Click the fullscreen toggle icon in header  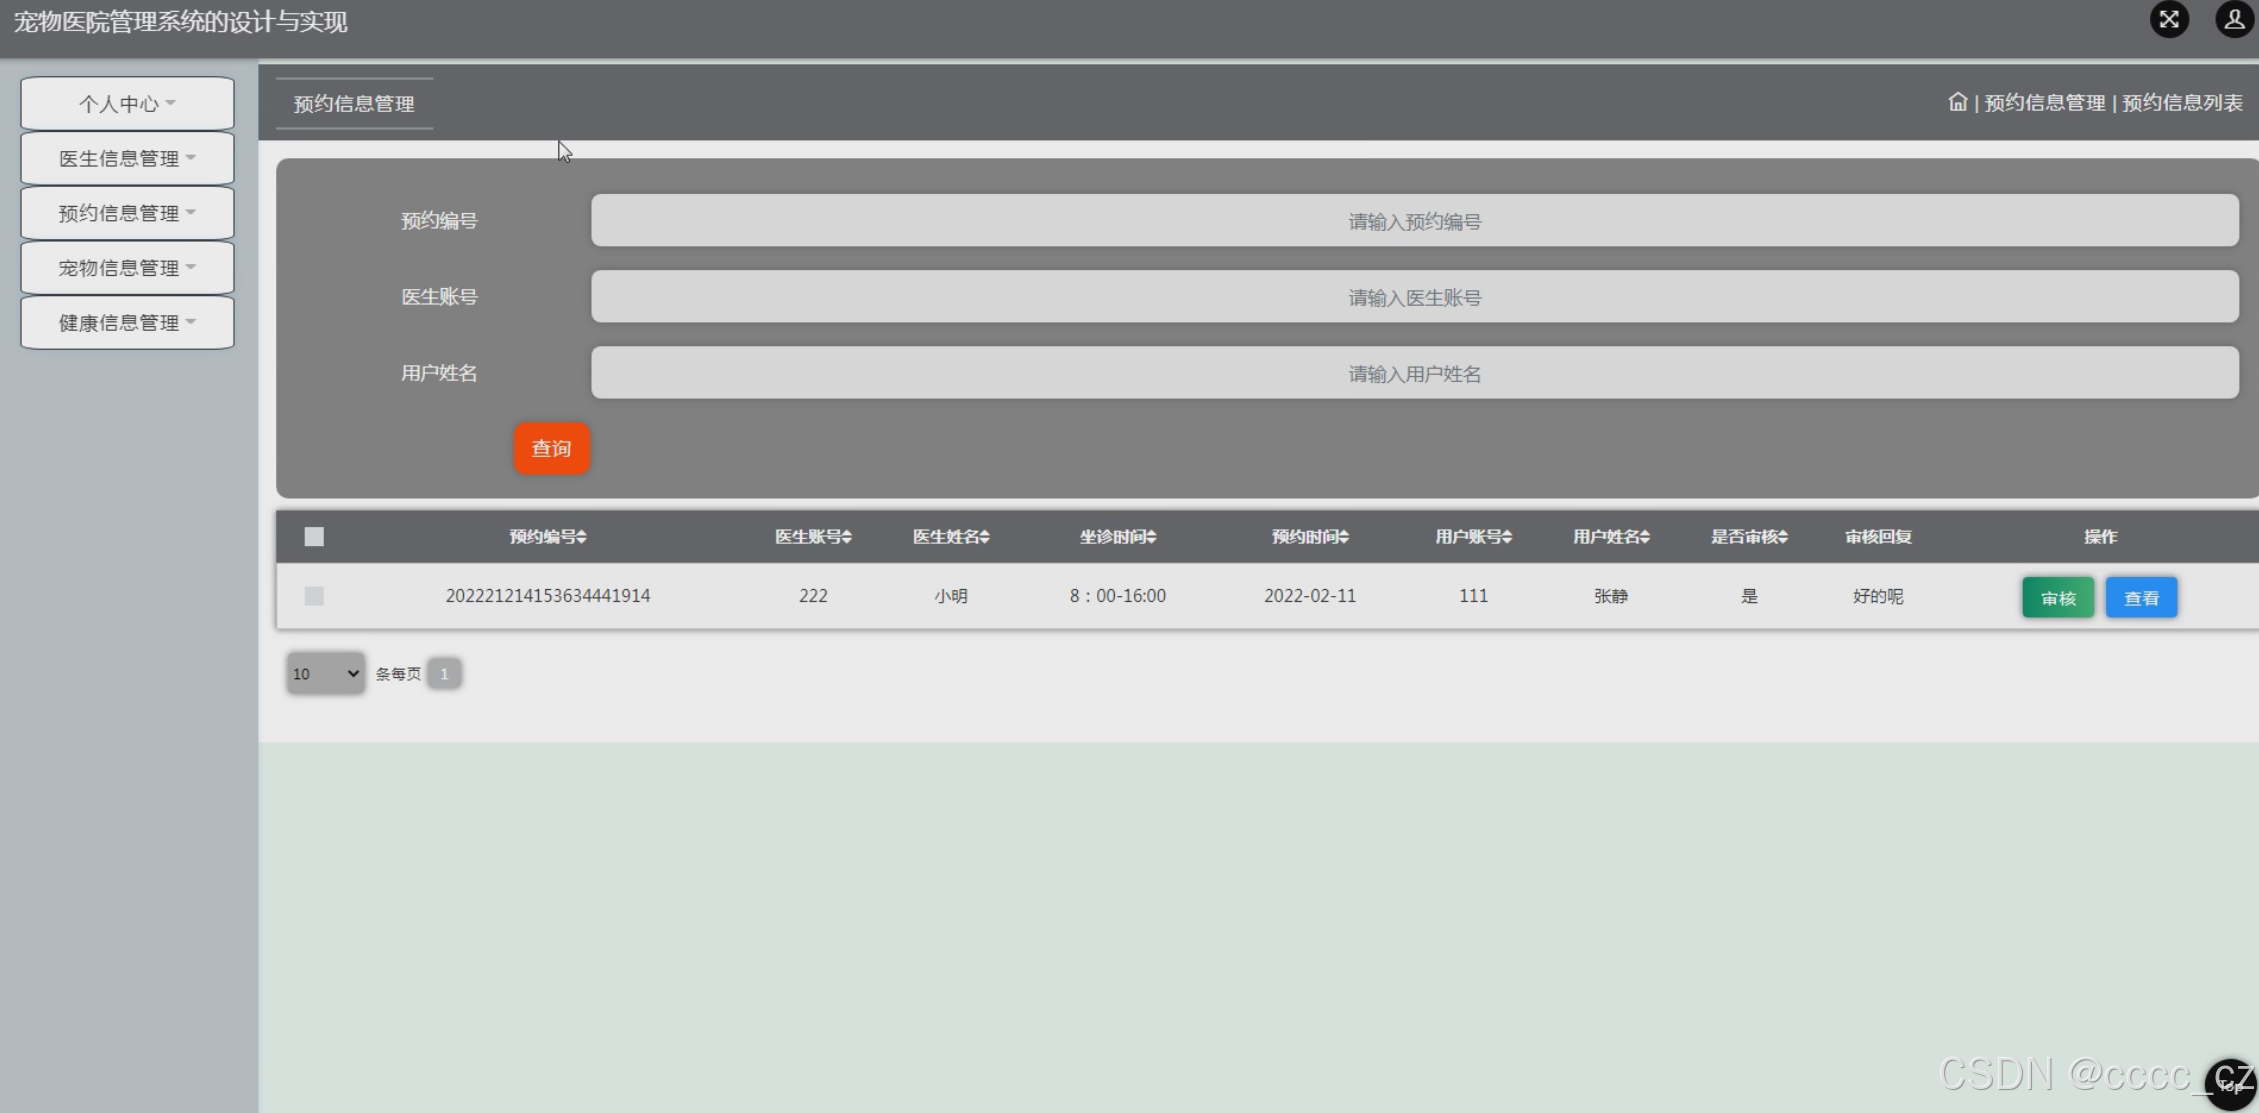pos(2169,20)
